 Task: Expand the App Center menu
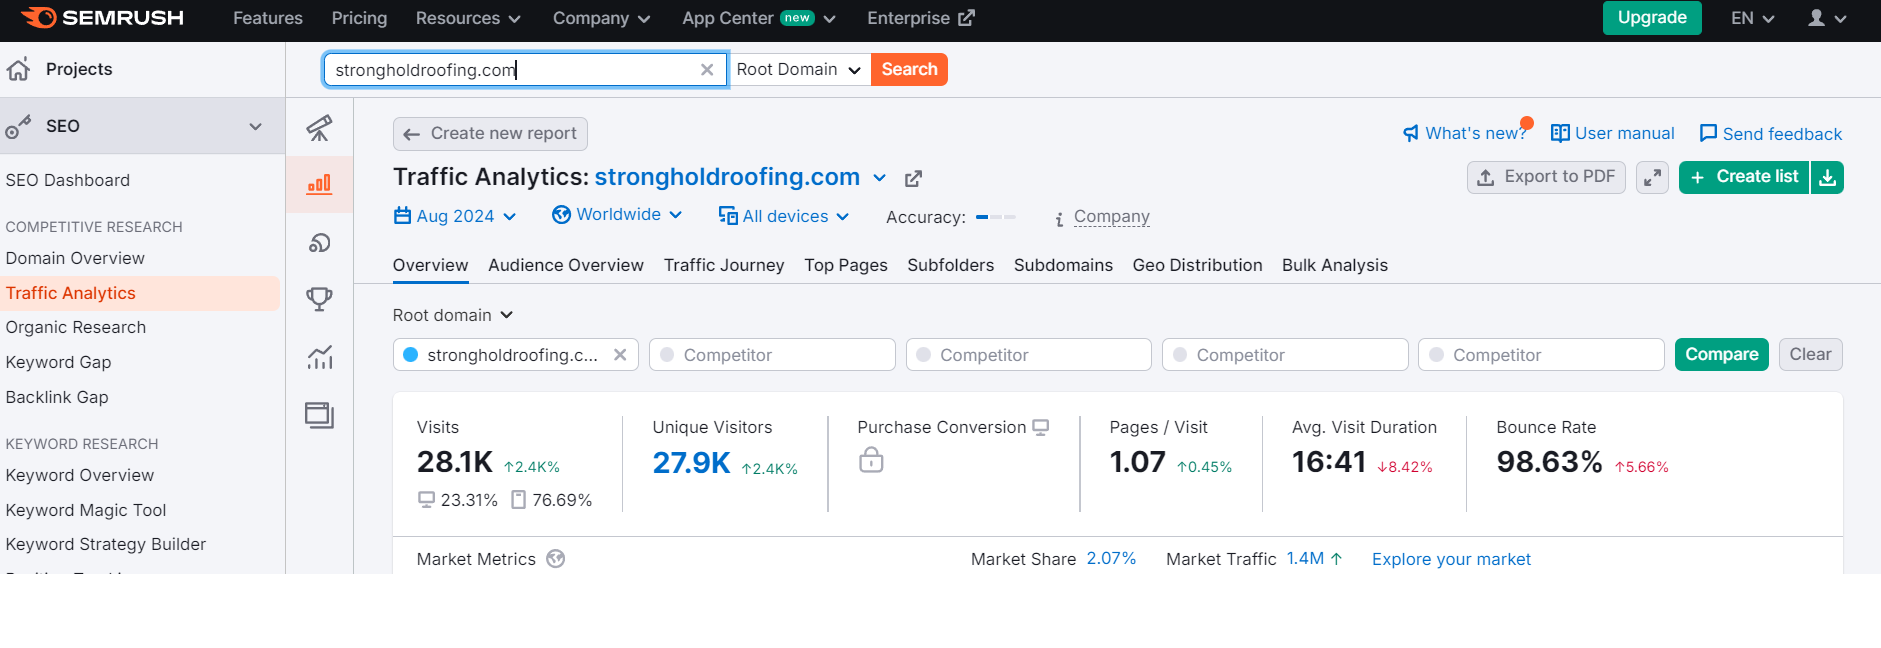[759, 18]
